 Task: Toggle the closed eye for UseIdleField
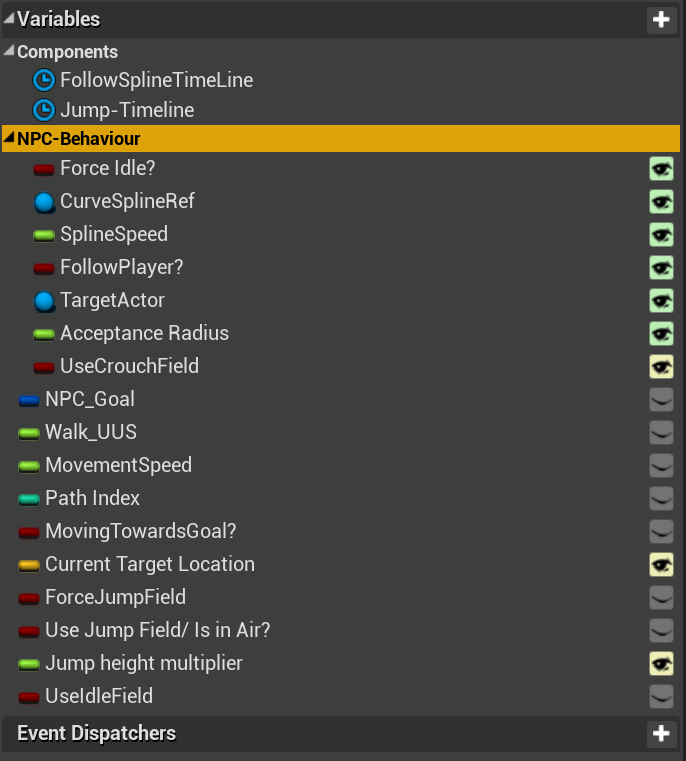tap(661, 696)
